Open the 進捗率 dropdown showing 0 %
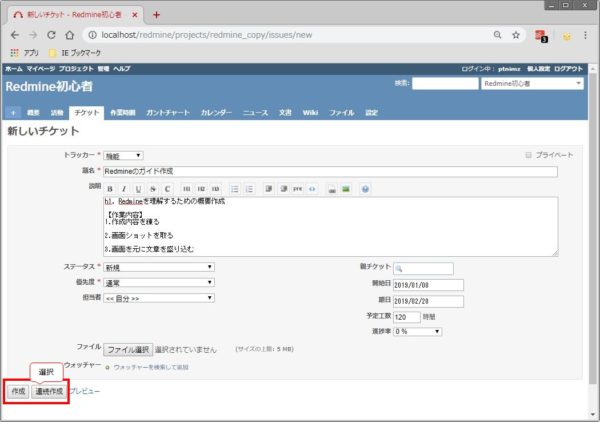This screenshot has width=600, height=422. [x=417, y=332]
